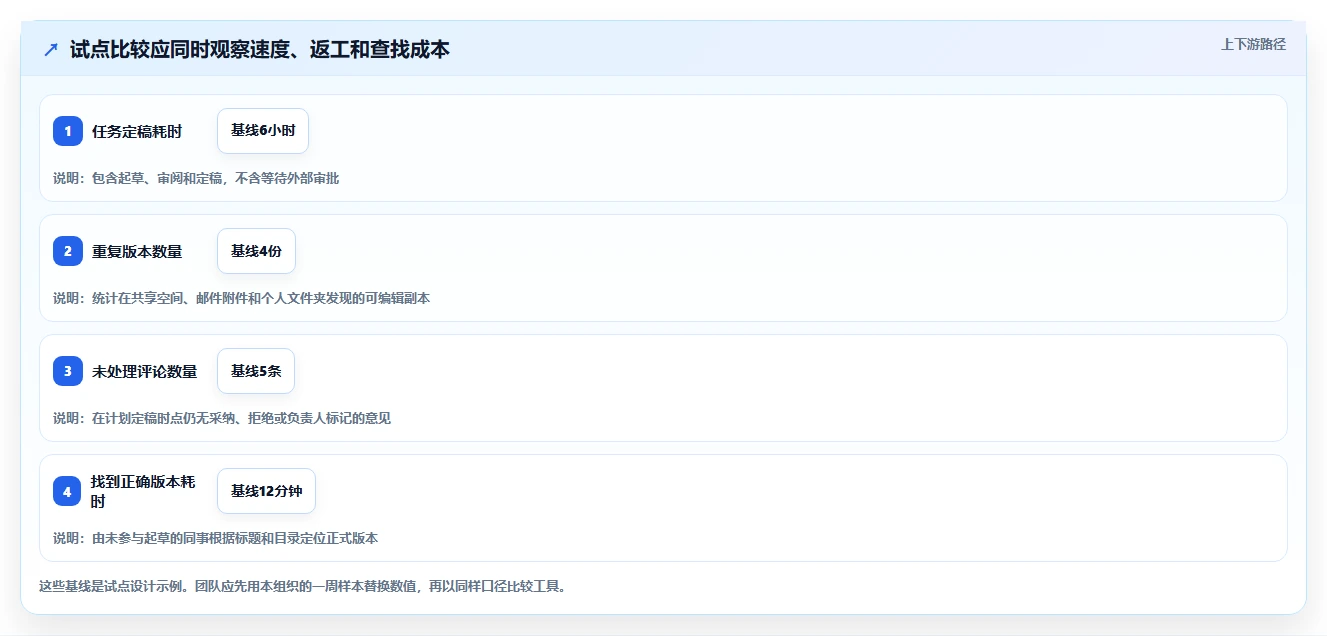Click the note about 可编辑副本 in shared spaces
1327x636 pixels.
[241, 298]
